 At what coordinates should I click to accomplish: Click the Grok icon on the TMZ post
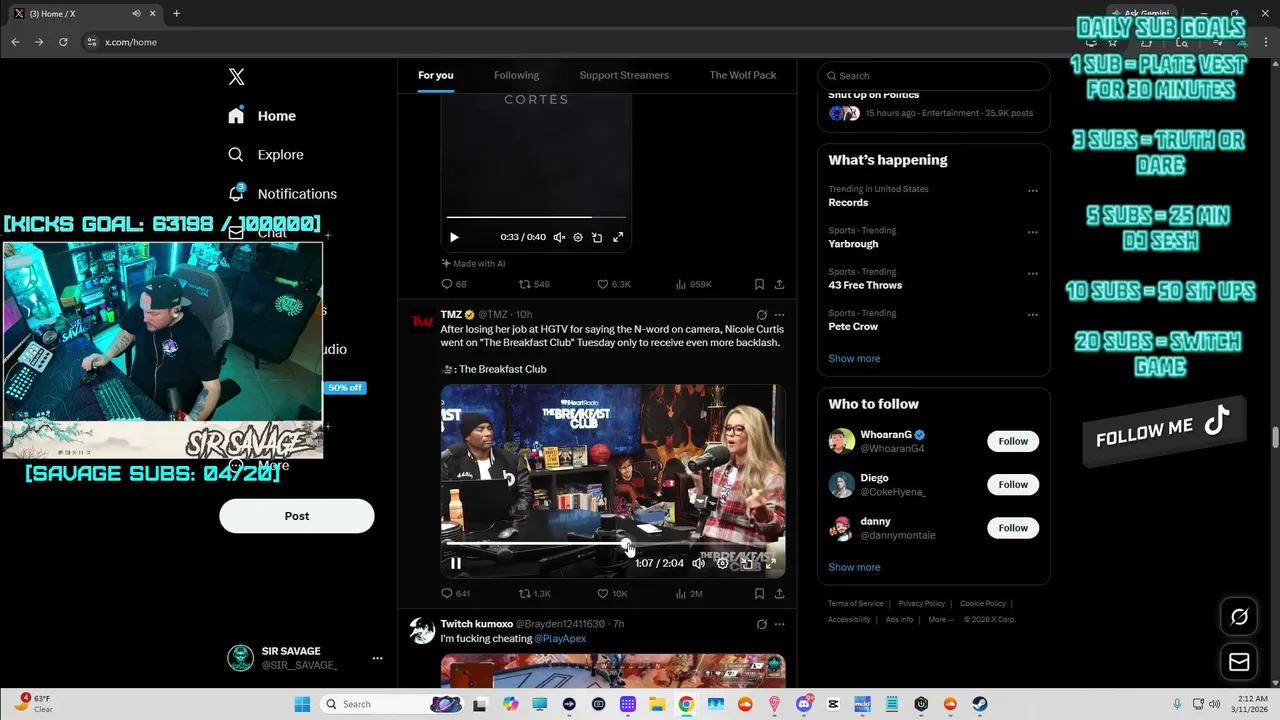[762, 315]
